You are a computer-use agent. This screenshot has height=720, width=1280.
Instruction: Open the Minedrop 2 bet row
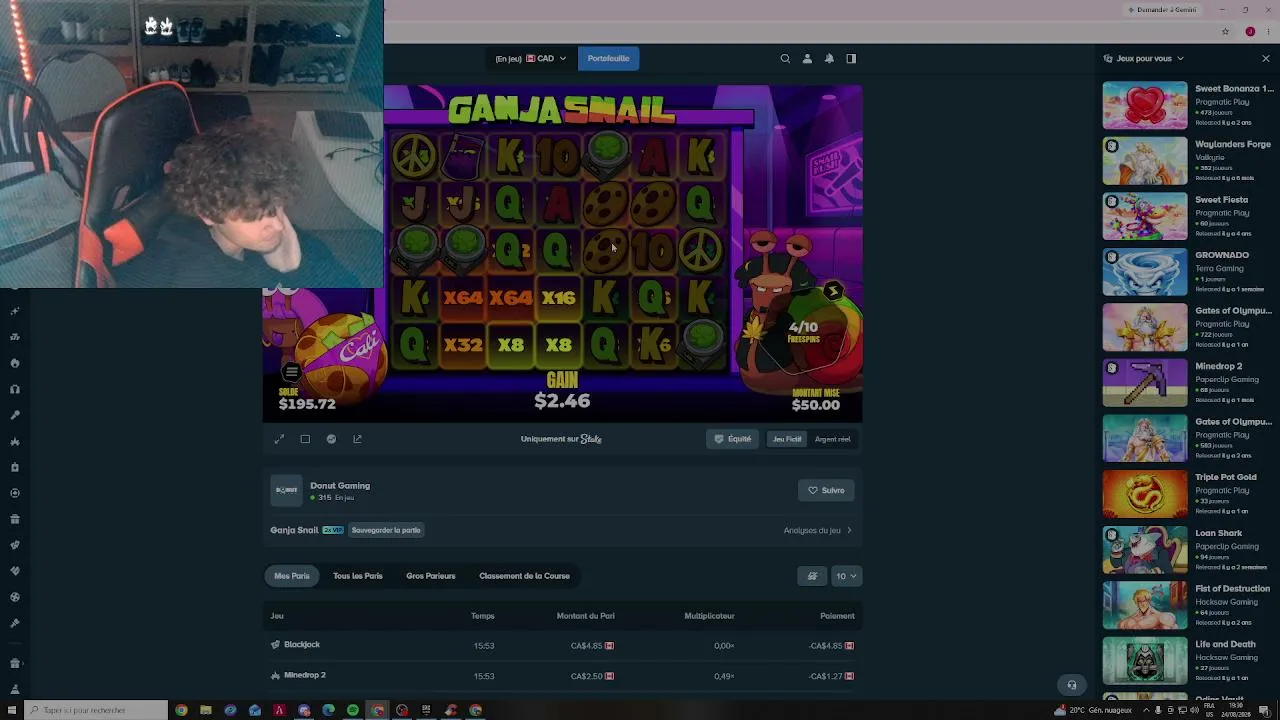562,676
